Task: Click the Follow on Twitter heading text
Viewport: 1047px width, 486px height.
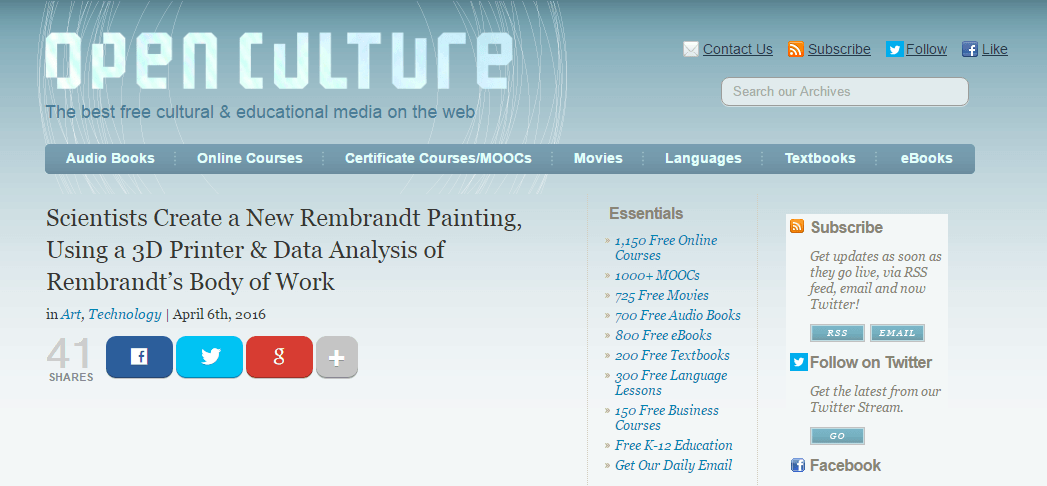Action: point(871,362)
